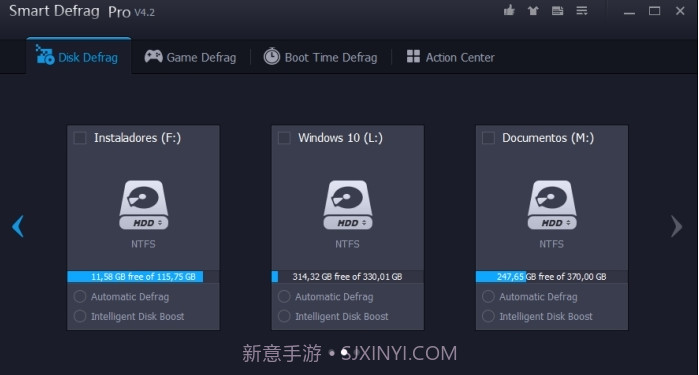Select the Windows 10 (L:) drive title
The image size is (699, 375).
coord(341,138)
